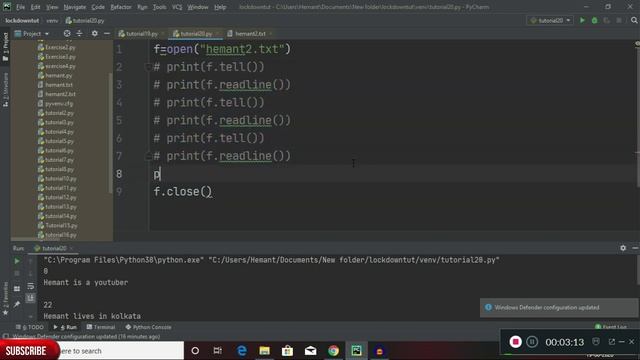Screen dimensions: 640x360
Task: Place cursor on f.close() line
Action: tap(182, 191)
